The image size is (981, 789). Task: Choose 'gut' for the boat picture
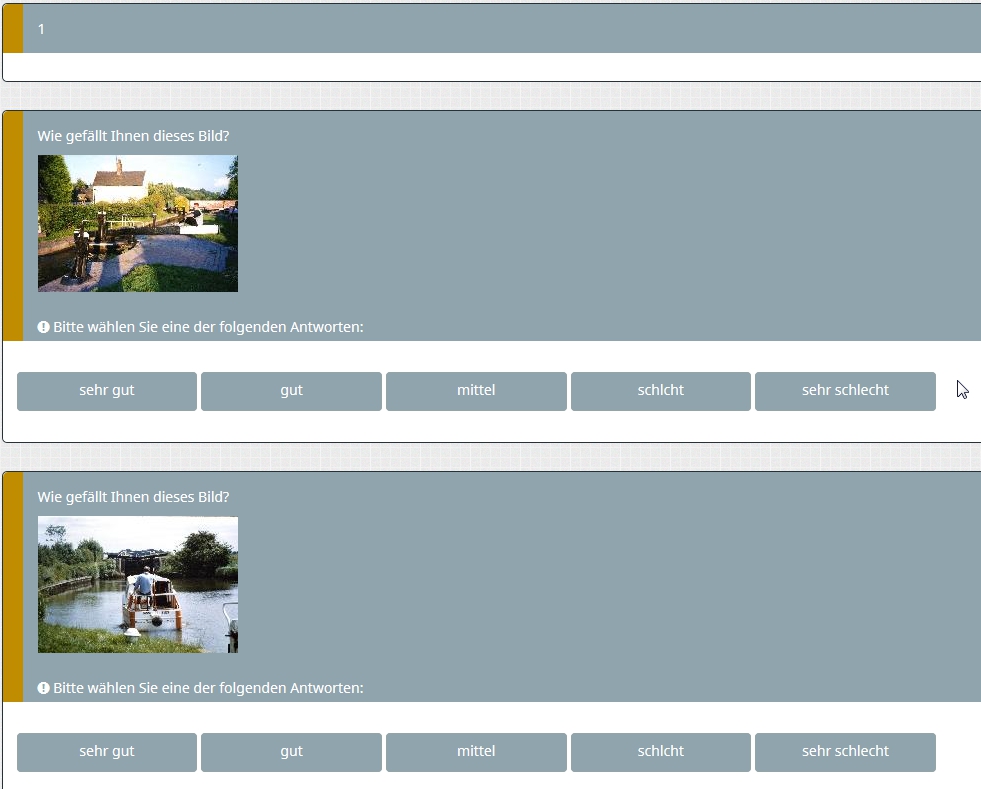point(292,752)
